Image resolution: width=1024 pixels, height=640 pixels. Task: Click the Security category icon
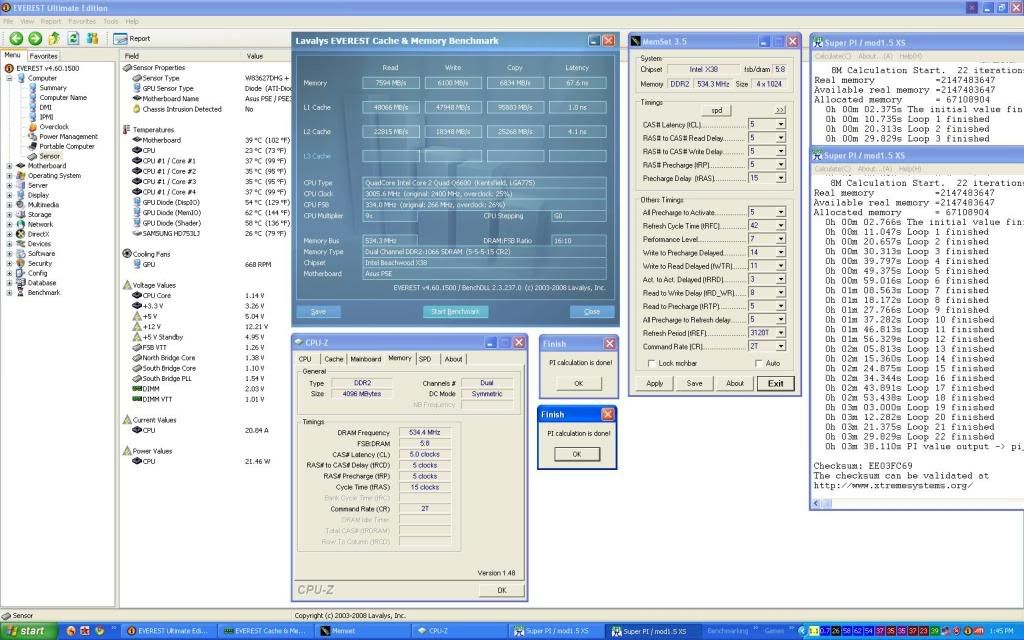[x=21, y=263]
